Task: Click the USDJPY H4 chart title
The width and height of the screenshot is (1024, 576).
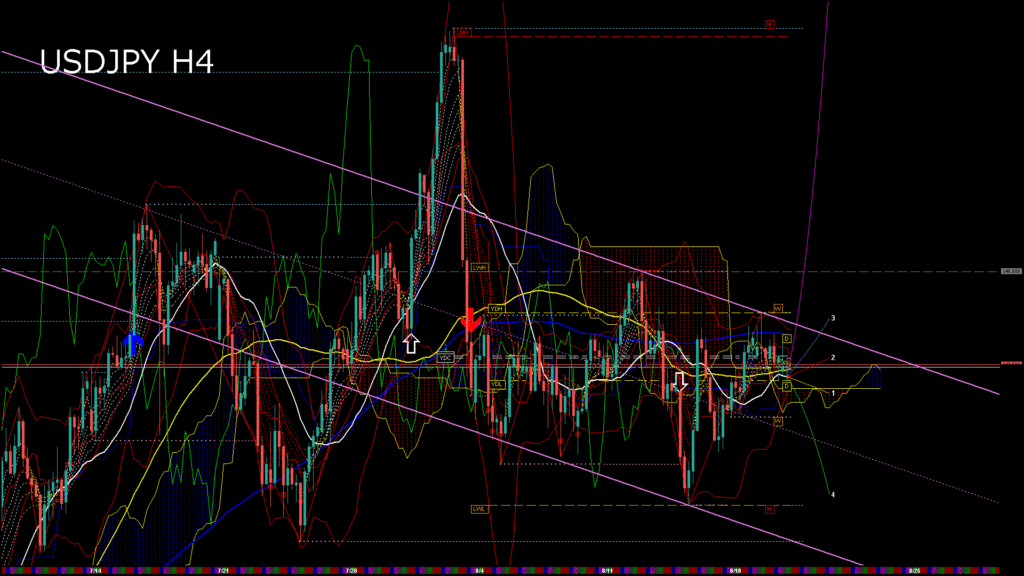Action: (126, 62)
